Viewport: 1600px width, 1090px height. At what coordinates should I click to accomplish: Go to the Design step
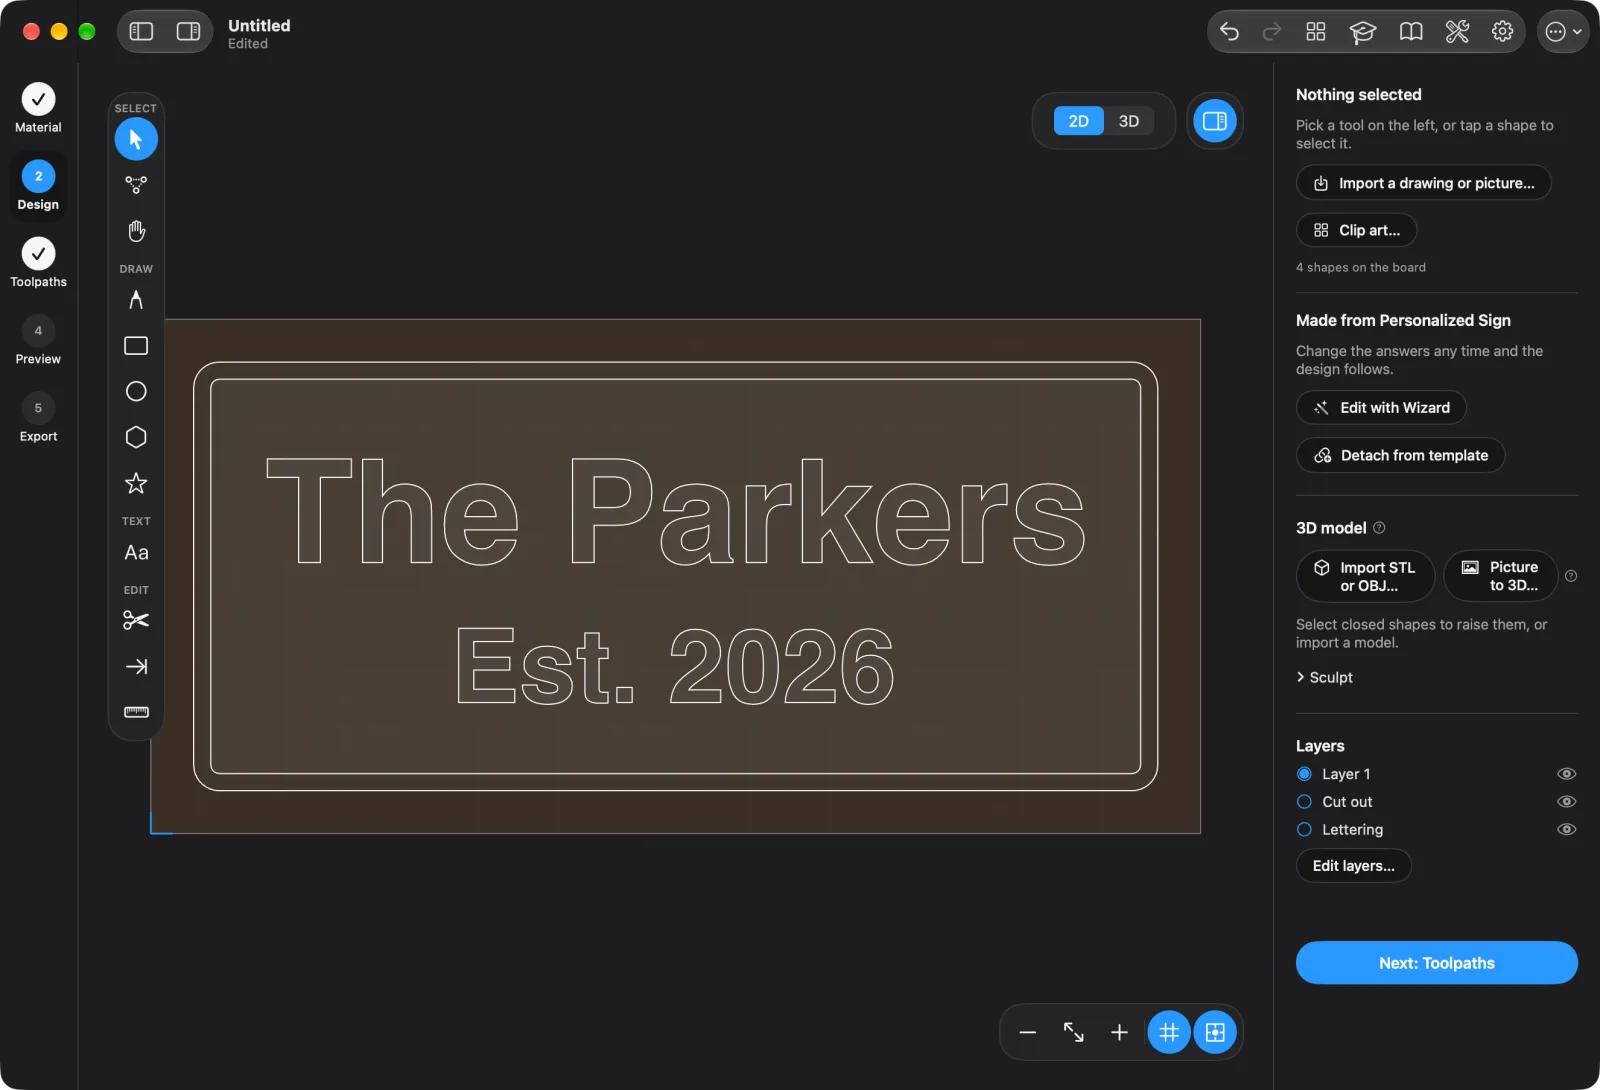[x=38, y=185]
